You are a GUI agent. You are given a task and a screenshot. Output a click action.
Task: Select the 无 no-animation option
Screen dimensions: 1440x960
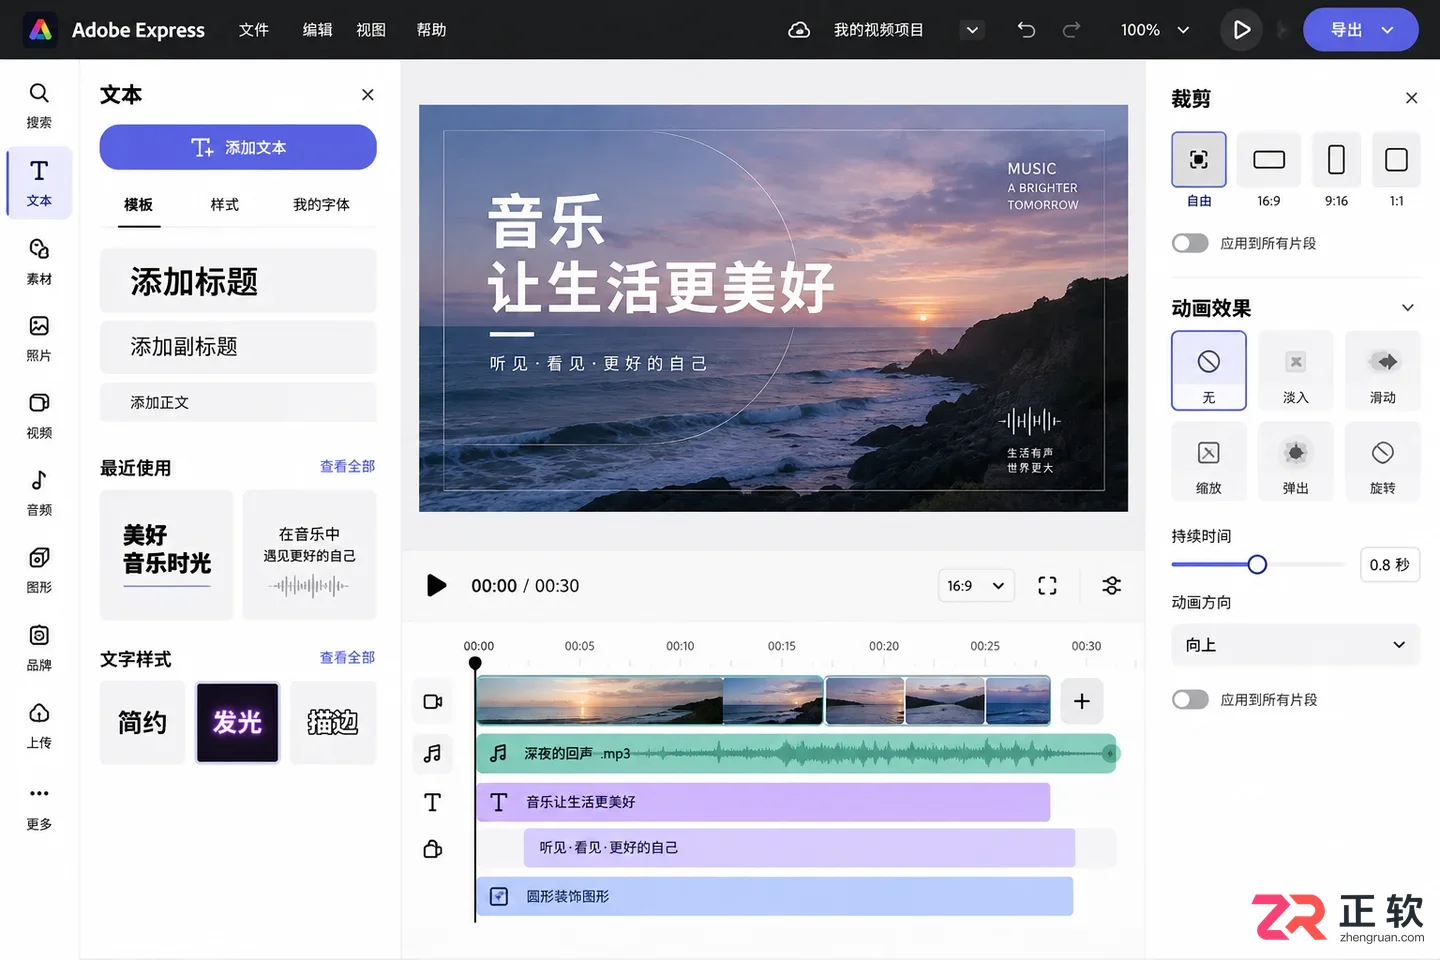tap(1209, 370)
